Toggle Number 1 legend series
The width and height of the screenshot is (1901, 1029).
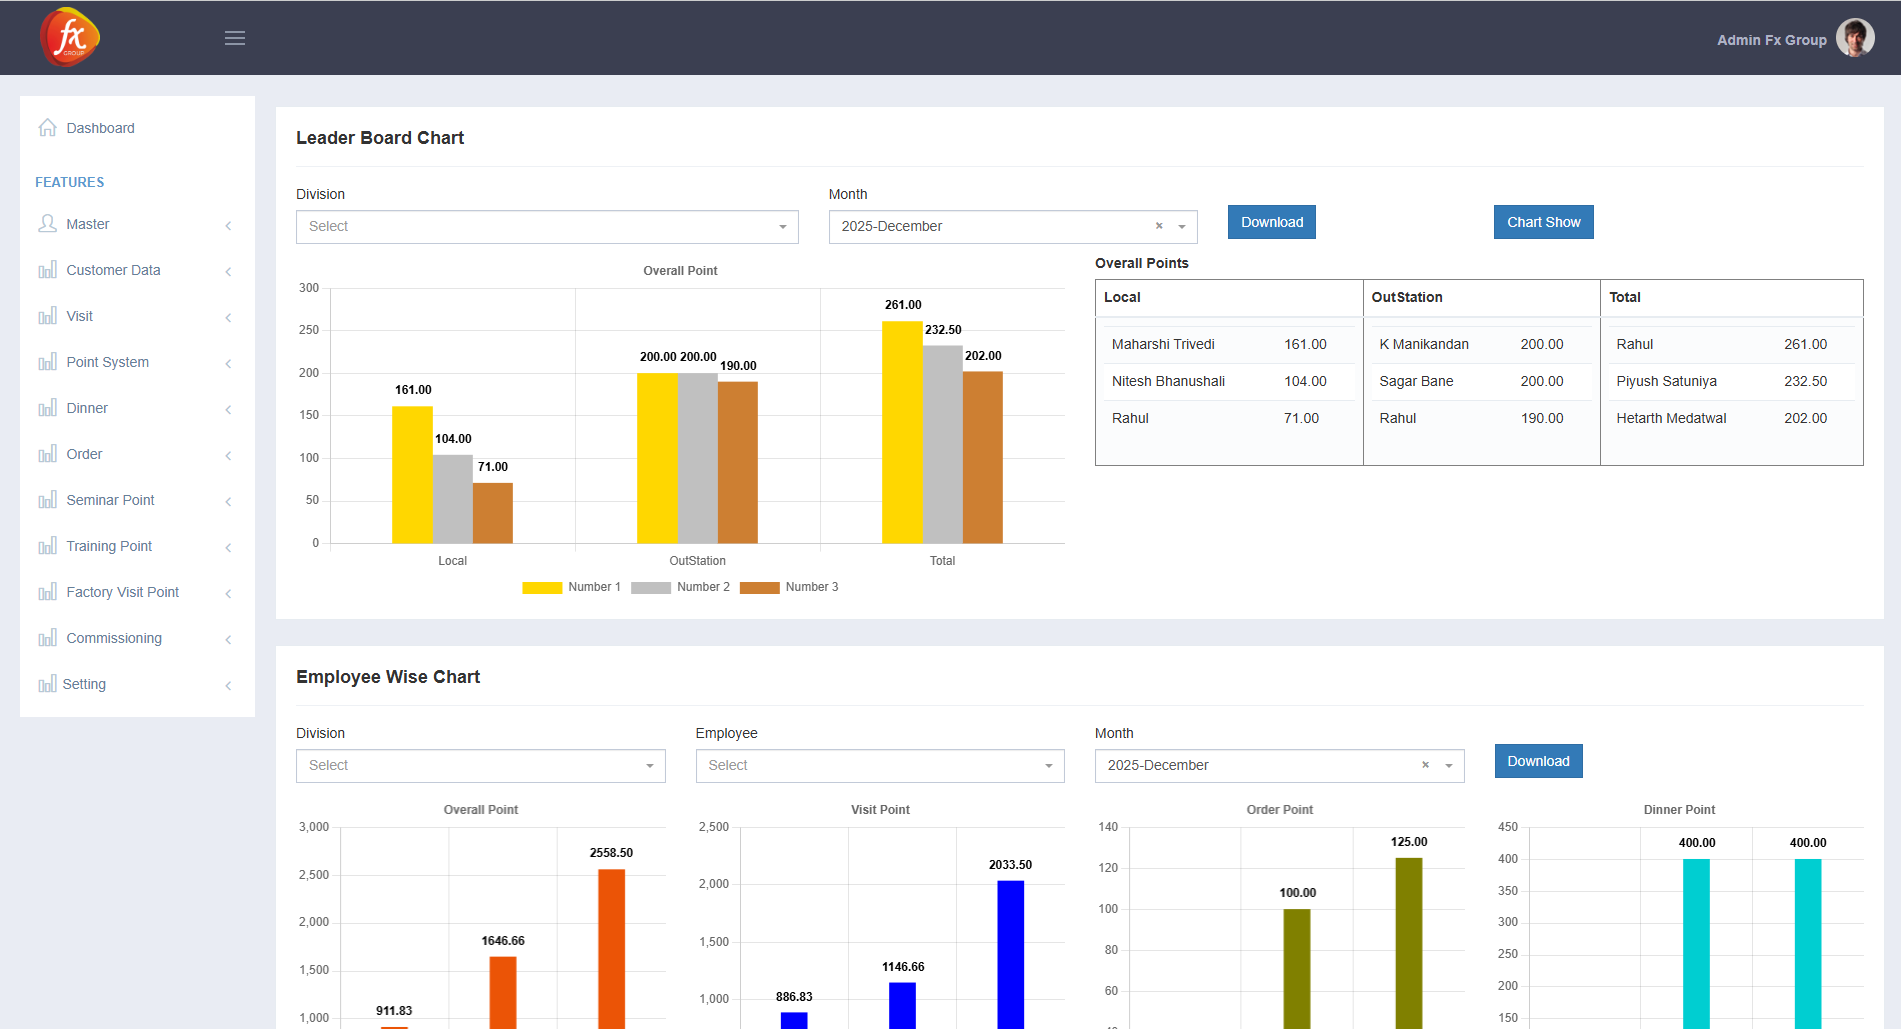click(x=542, y=588)
